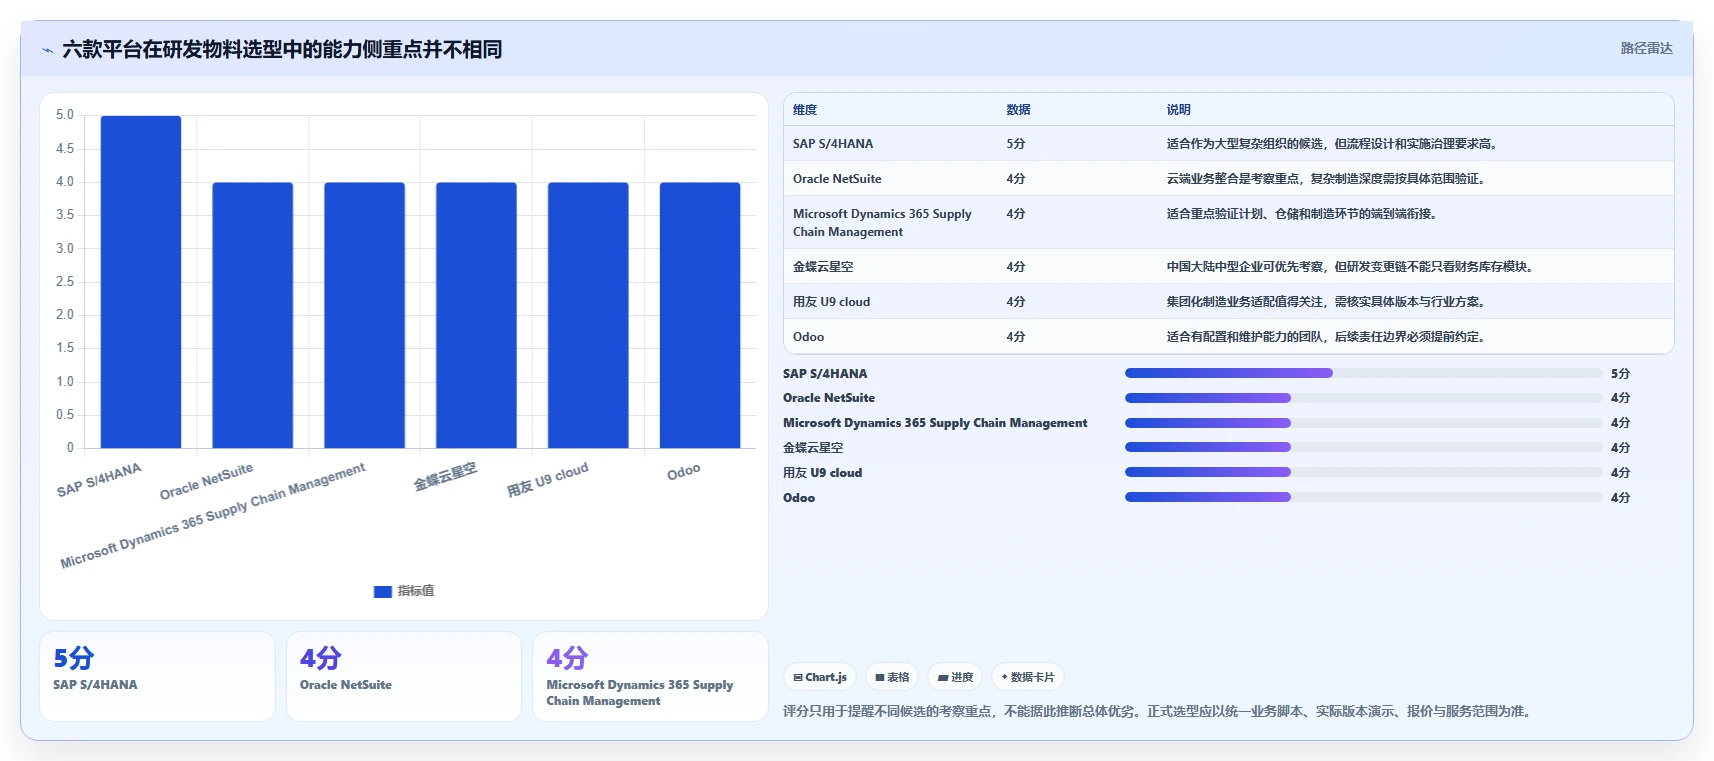Click the description '适合有配置和维护能力的团队'
This screenshot has height=761, width=1714.
pyautogui.click(x=1326, y=337)
